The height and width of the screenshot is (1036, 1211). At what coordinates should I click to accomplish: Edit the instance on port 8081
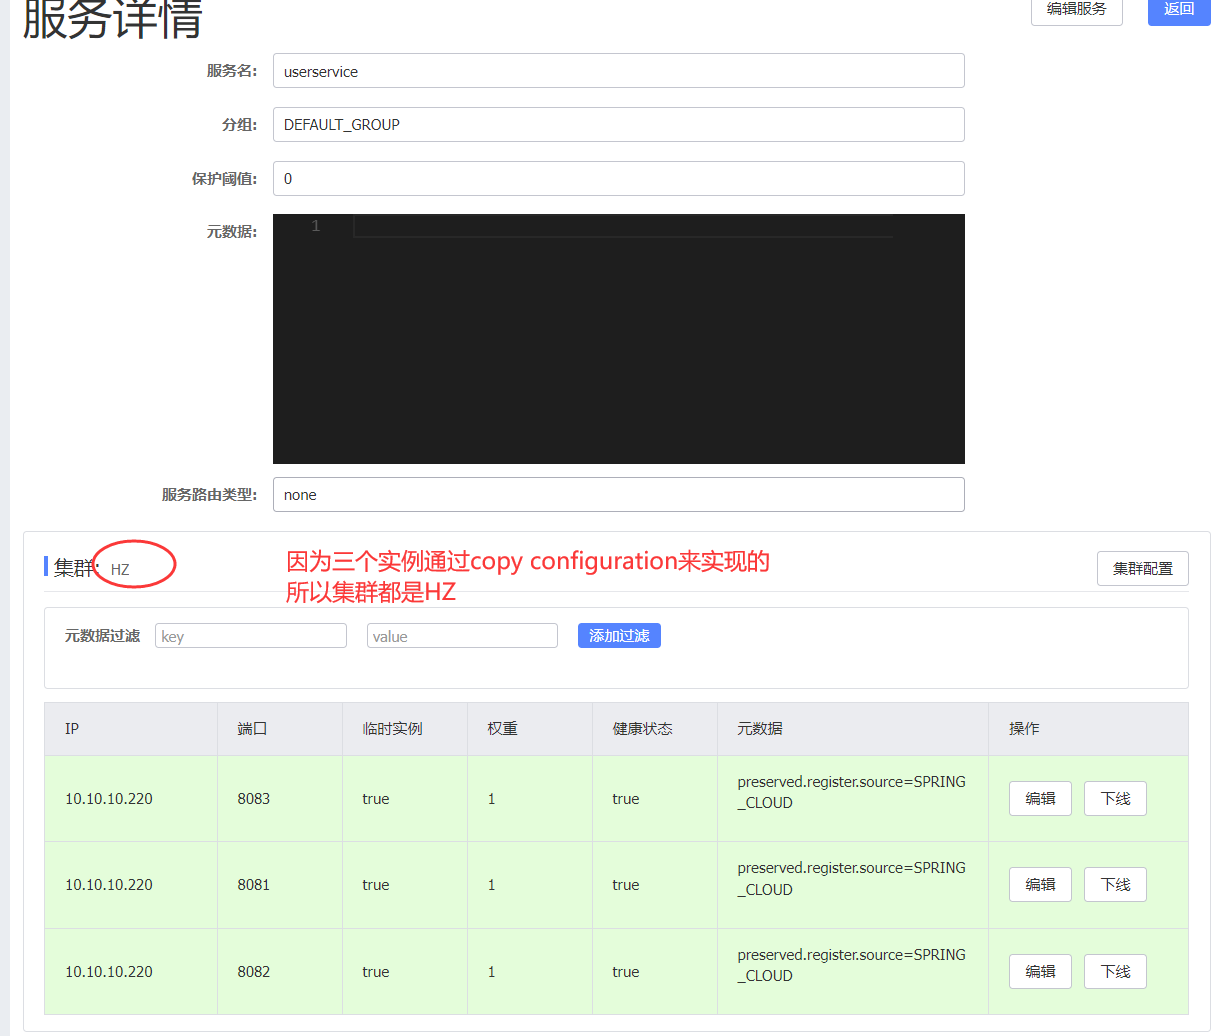tap(1040, 884)
